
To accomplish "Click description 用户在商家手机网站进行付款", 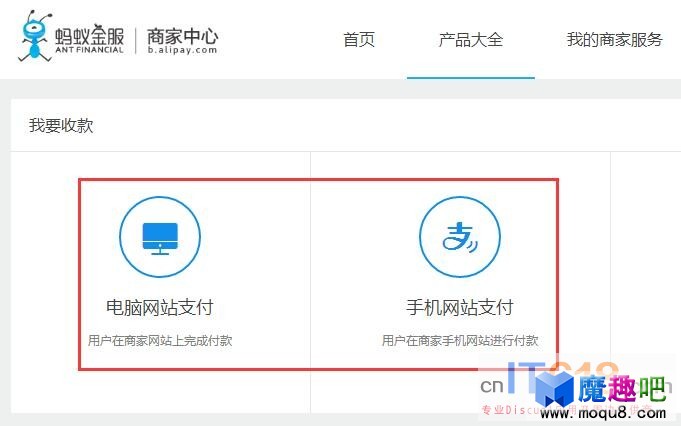I will click(460, 340).
